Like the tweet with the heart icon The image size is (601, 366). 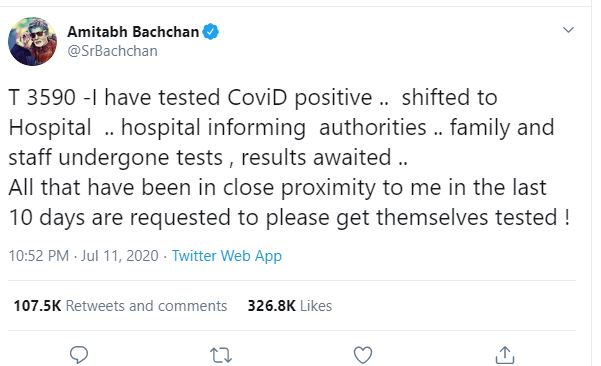tap(363, 355)
